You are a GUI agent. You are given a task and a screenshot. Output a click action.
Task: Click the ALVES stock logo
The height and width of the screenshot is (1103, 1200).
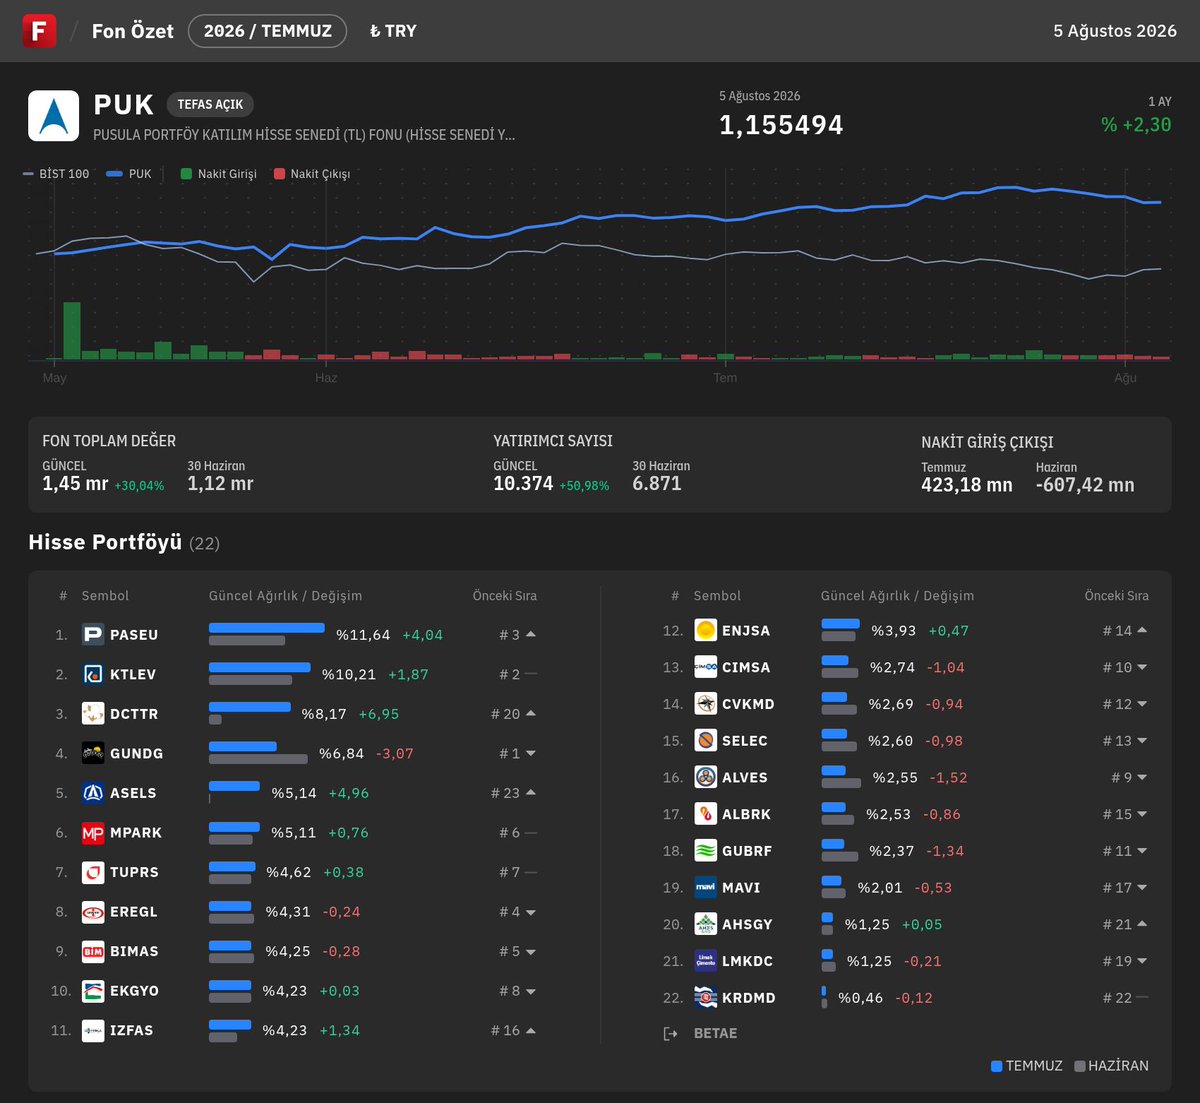pyautogui.click(x=706, y=777)
